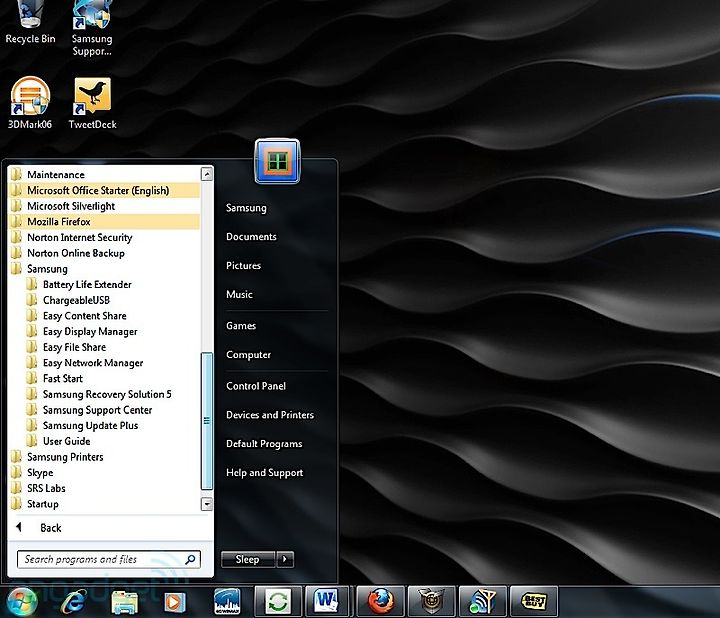Expand the SRS Labs folder
Viewport: 720px width, 618px height.
104,488
